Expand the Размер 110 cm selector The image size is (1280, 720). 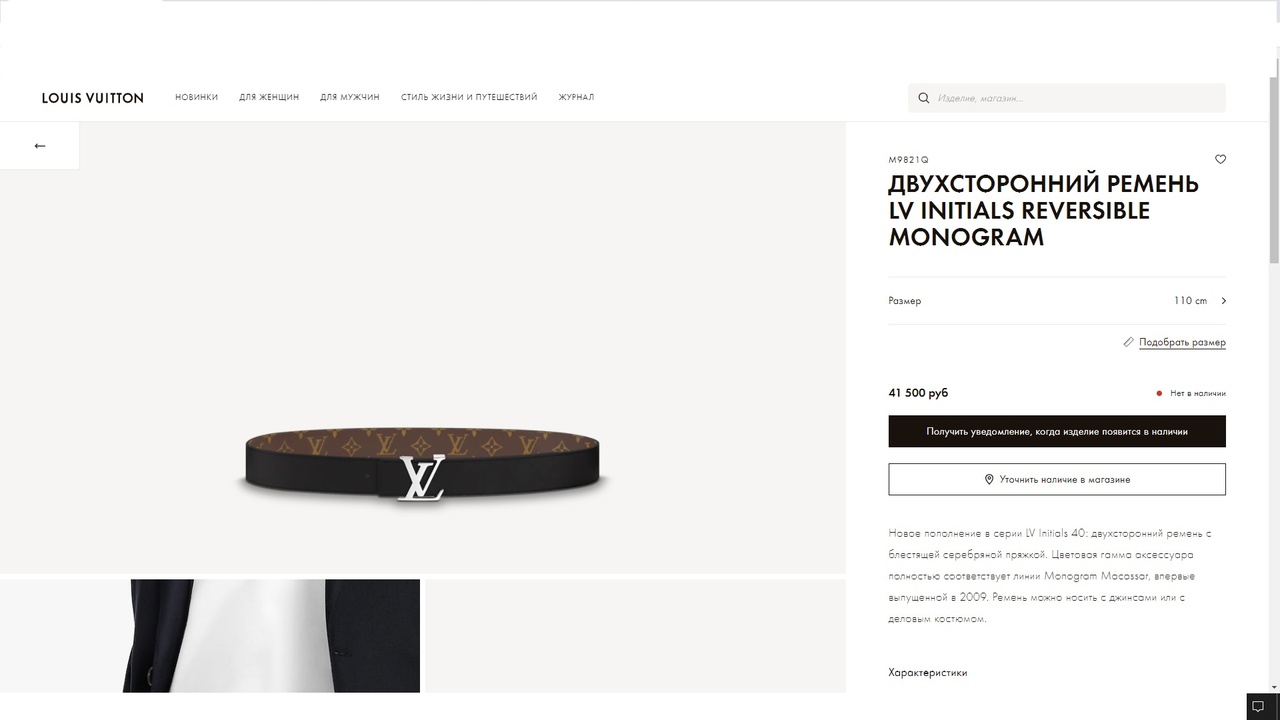pyautogui.click(x=1057, y=301)
